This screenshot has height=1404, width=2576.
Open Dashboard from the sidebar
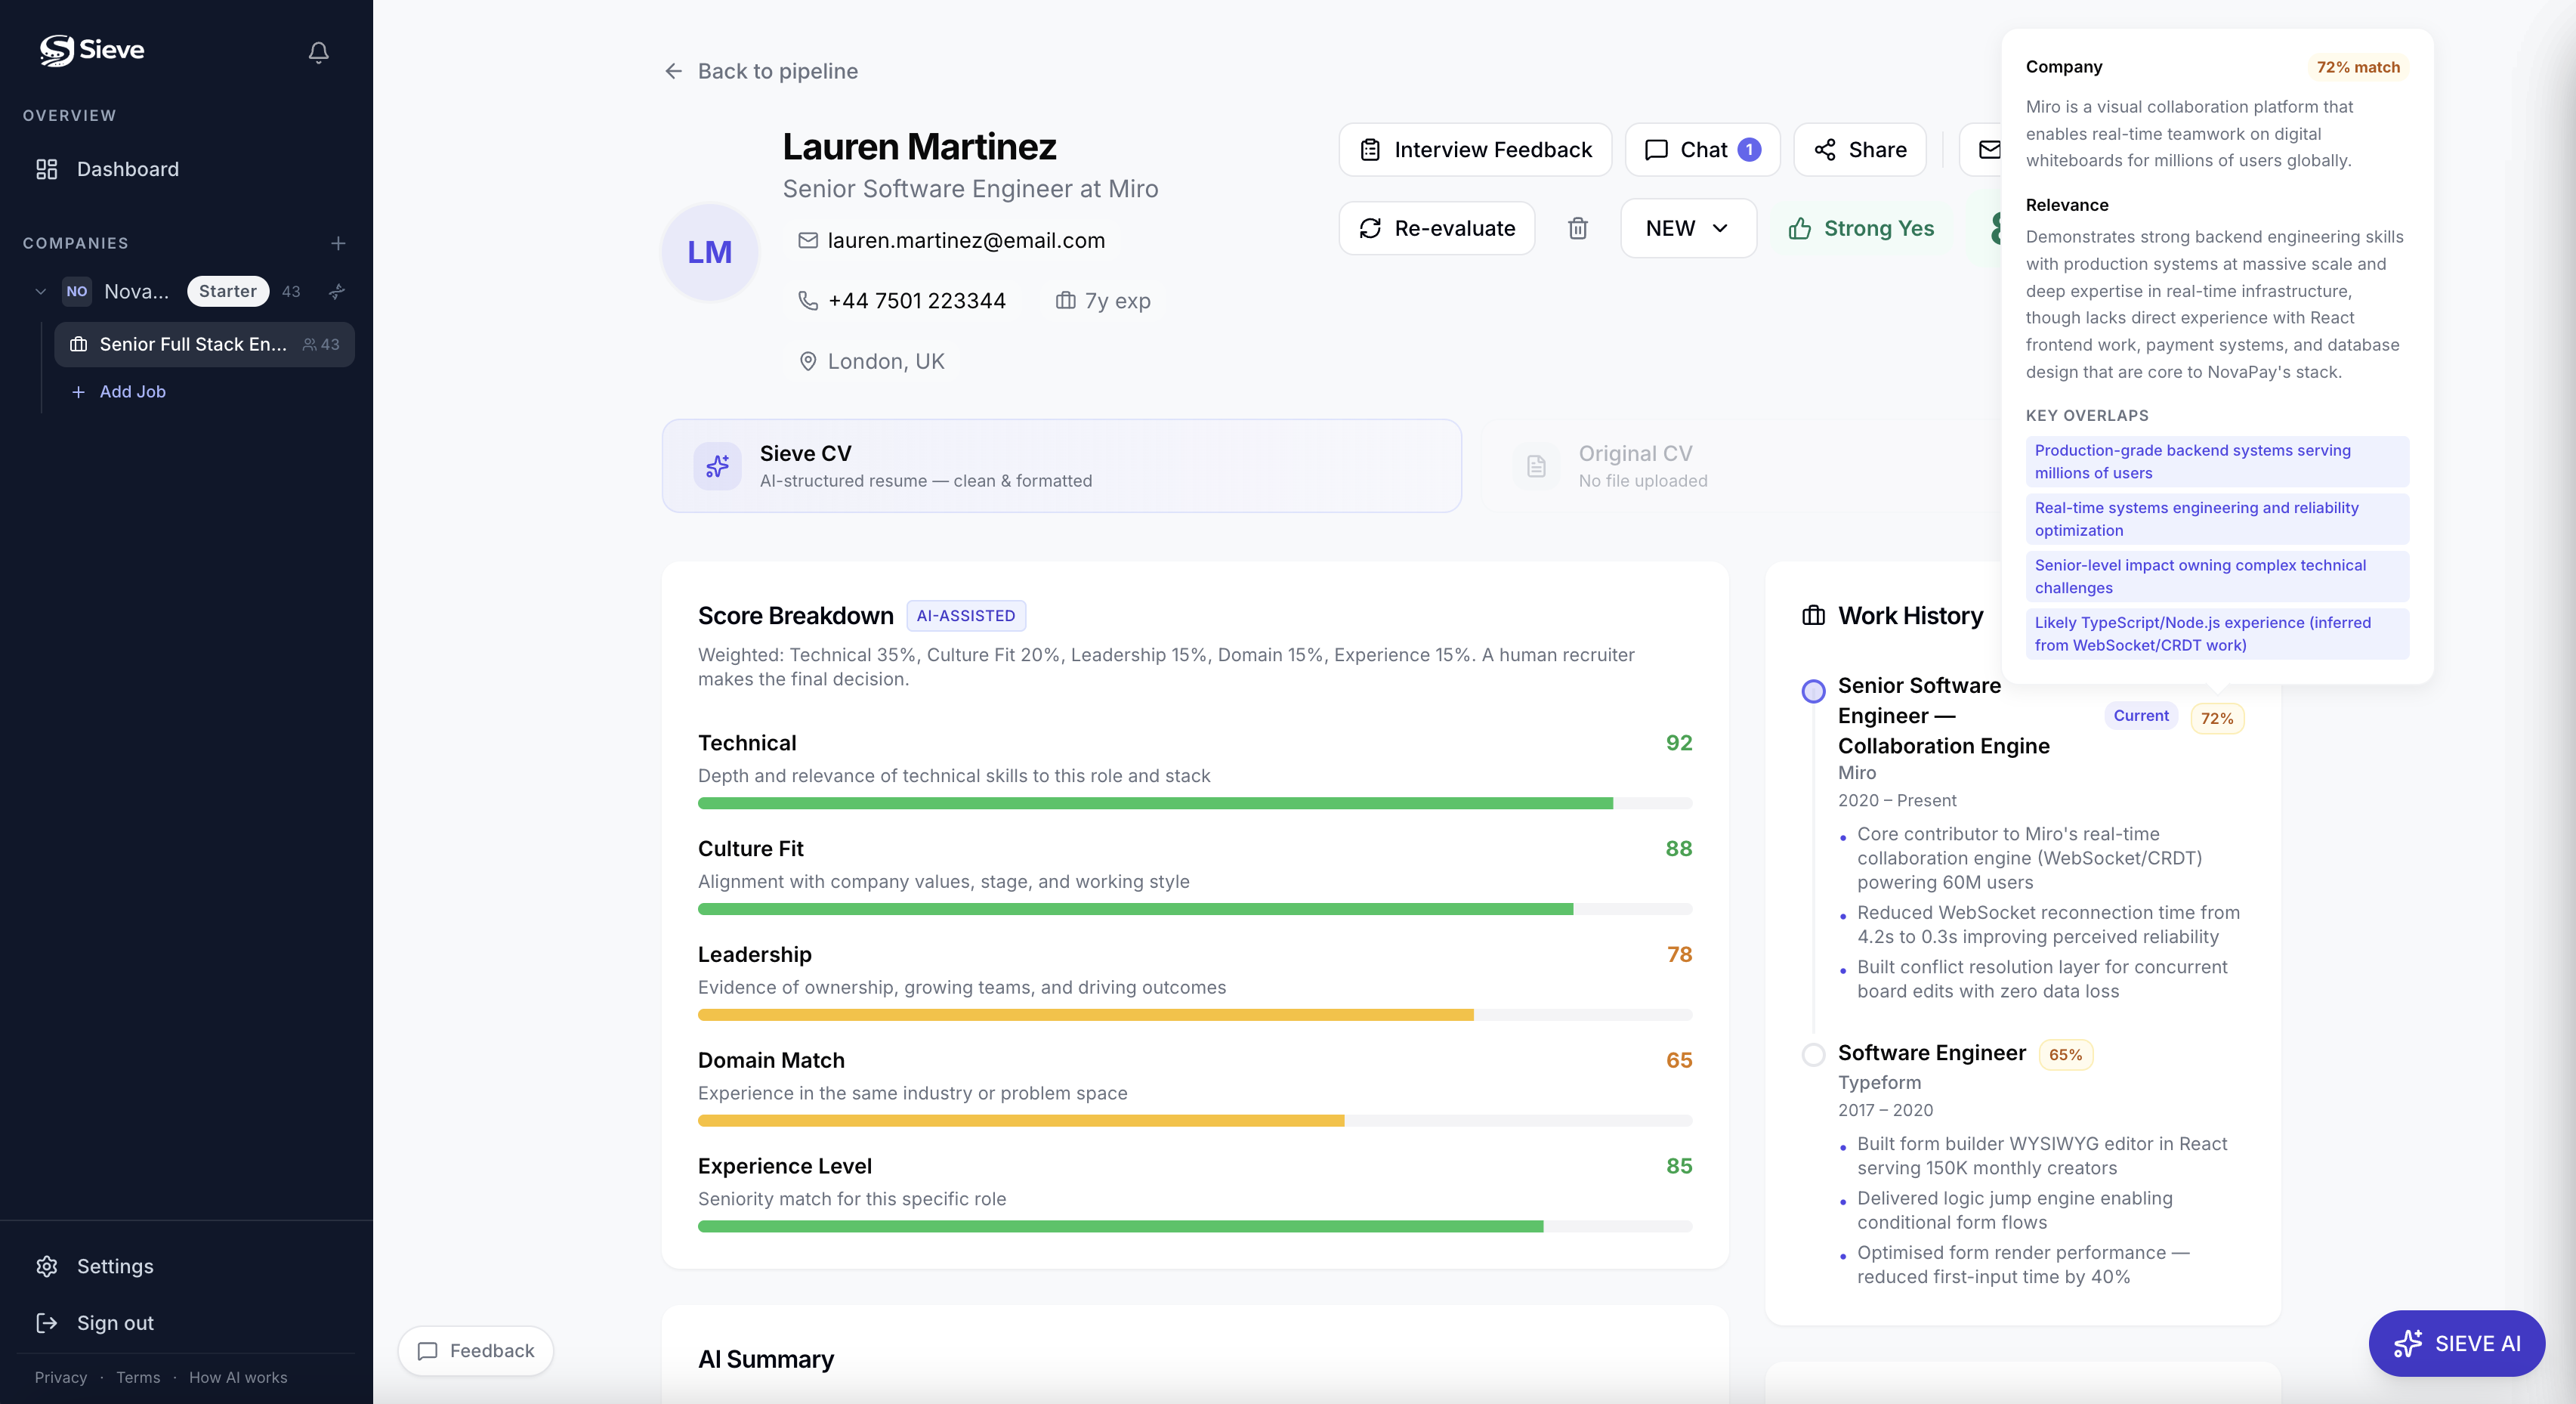point(127,169)
